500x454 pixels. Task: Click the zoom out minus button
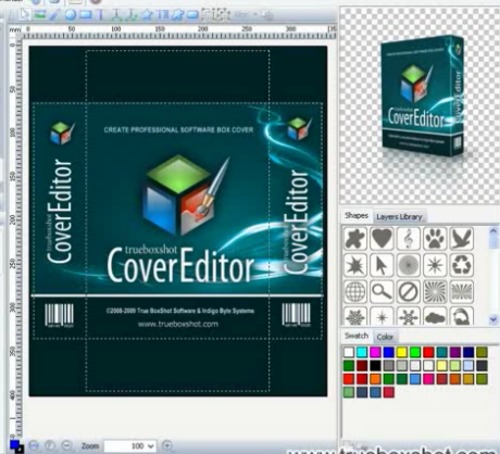(67, 445)
